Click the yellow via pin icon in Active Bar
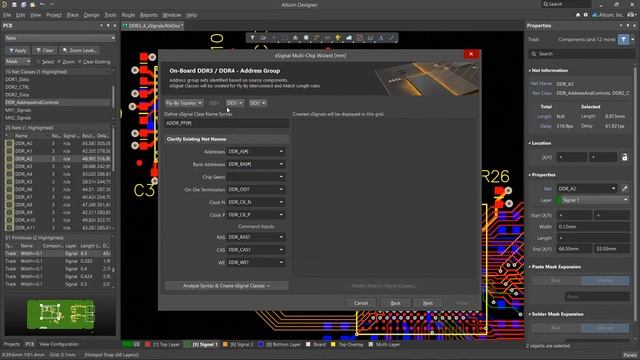The height and width of the screenshot is (360, 640). coord(338,38)
